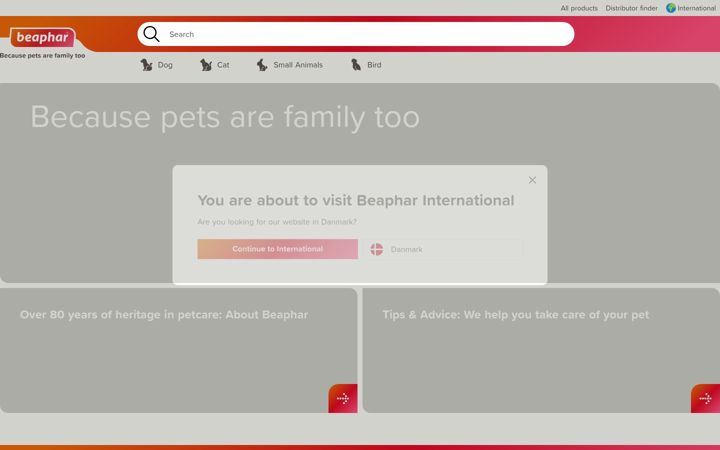This screenshot has height=450, width=720.
Task: Expand the International region selector
Action: [691, 8]
